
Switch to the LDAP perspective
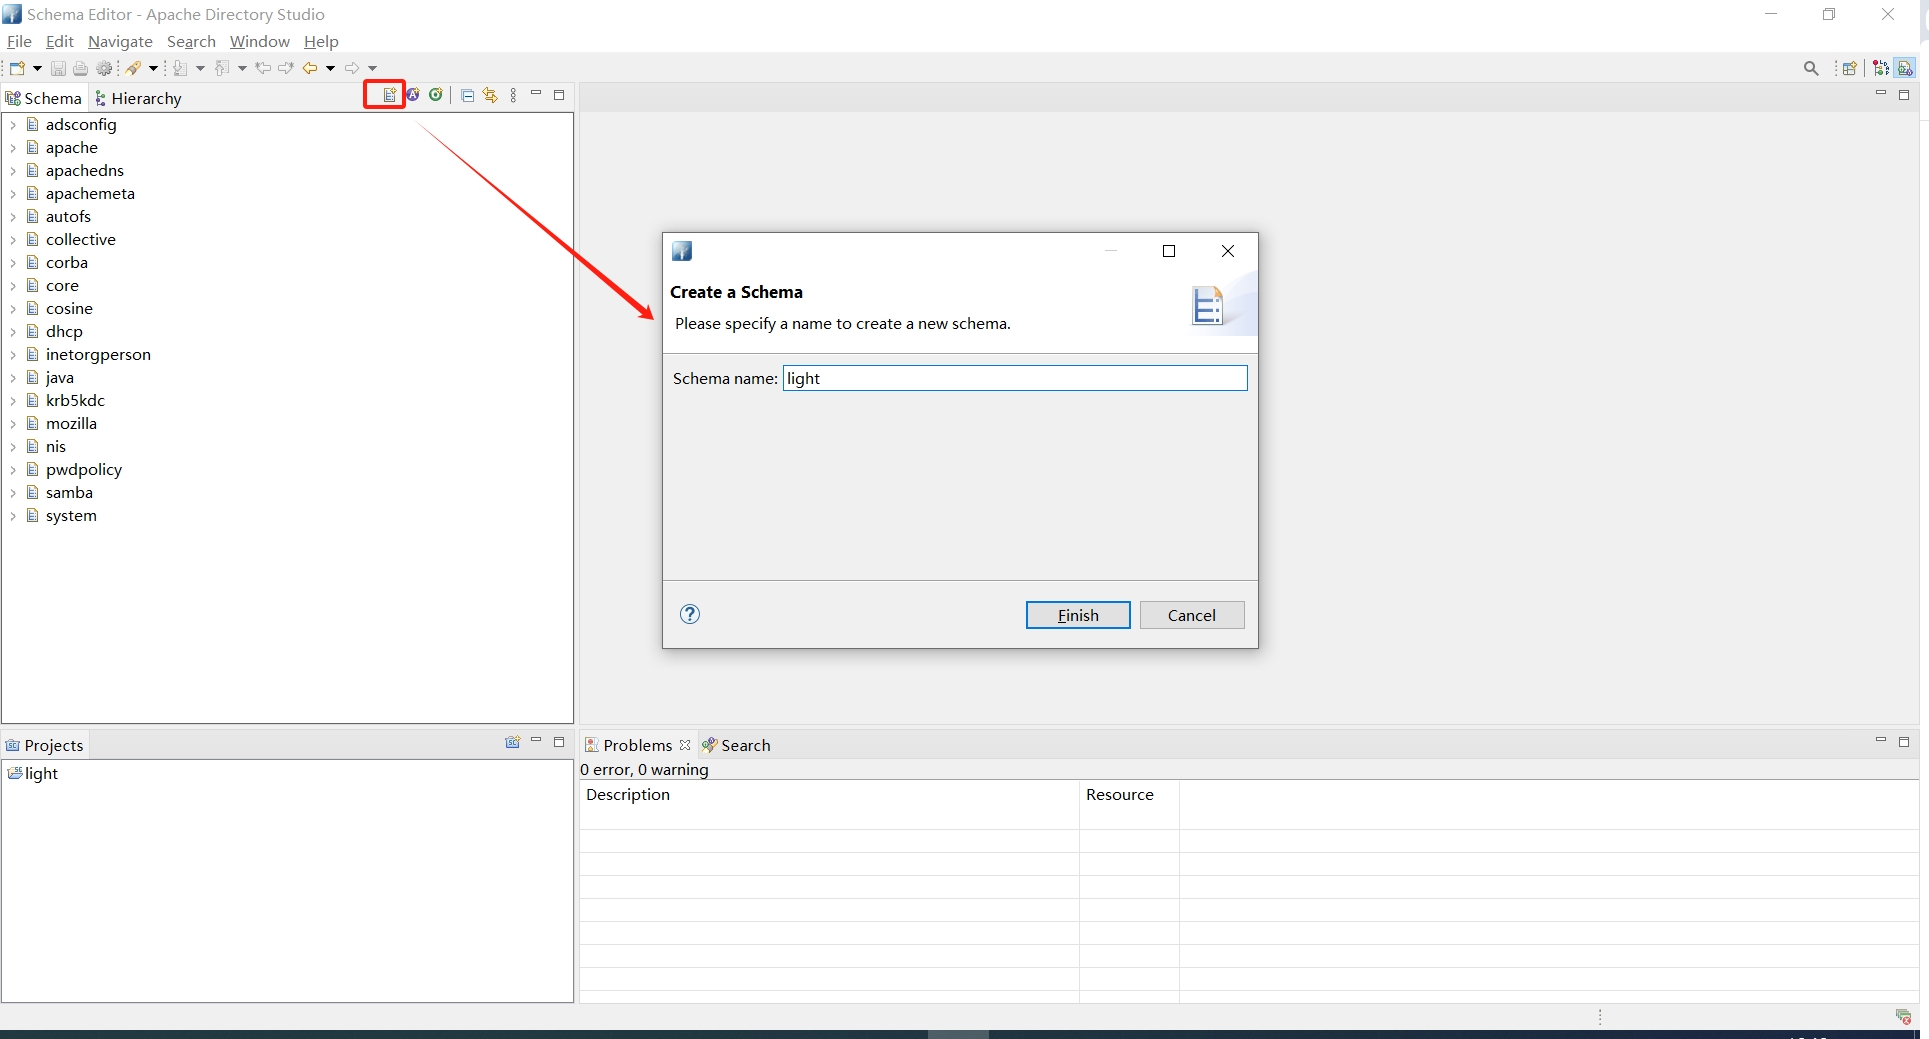[1881, 68]
